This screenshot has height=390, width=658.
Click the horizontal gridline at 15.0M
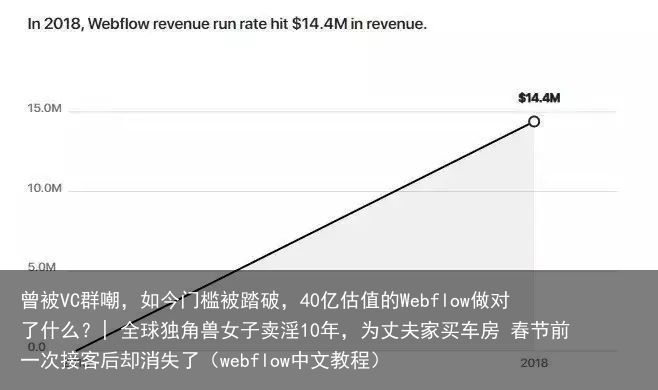point(342,112)
